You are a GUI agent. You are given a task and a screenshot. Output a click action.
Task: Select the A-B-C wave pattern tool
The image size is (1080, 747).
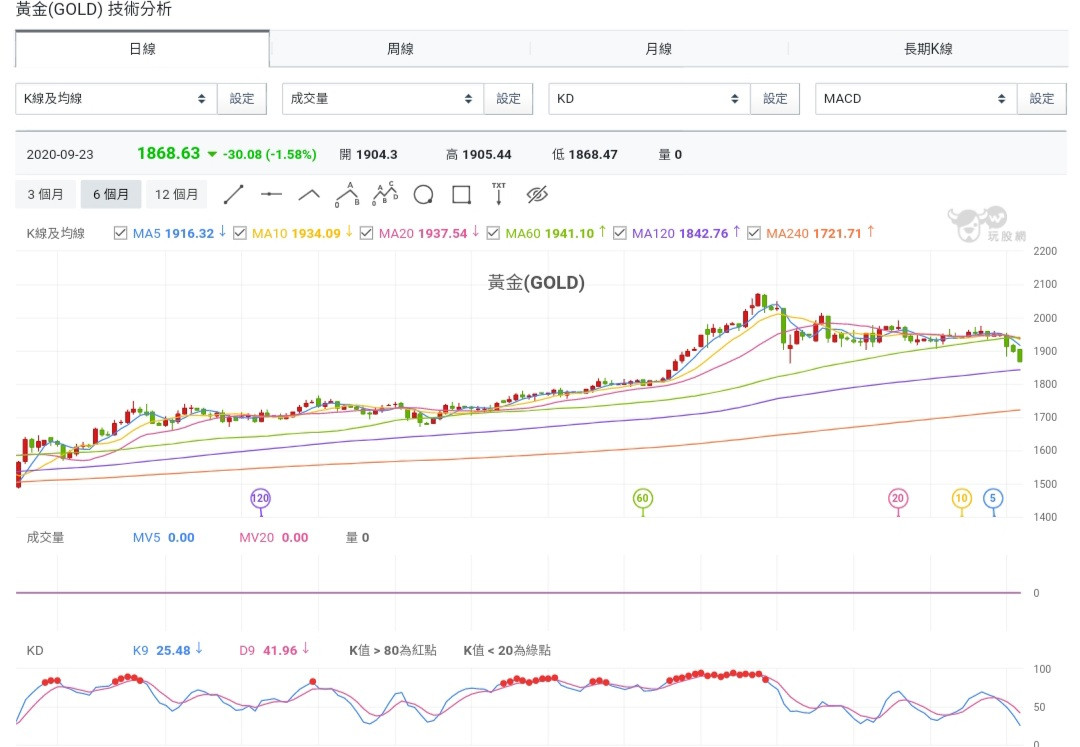pyautogui.click(x=385, y=193)
